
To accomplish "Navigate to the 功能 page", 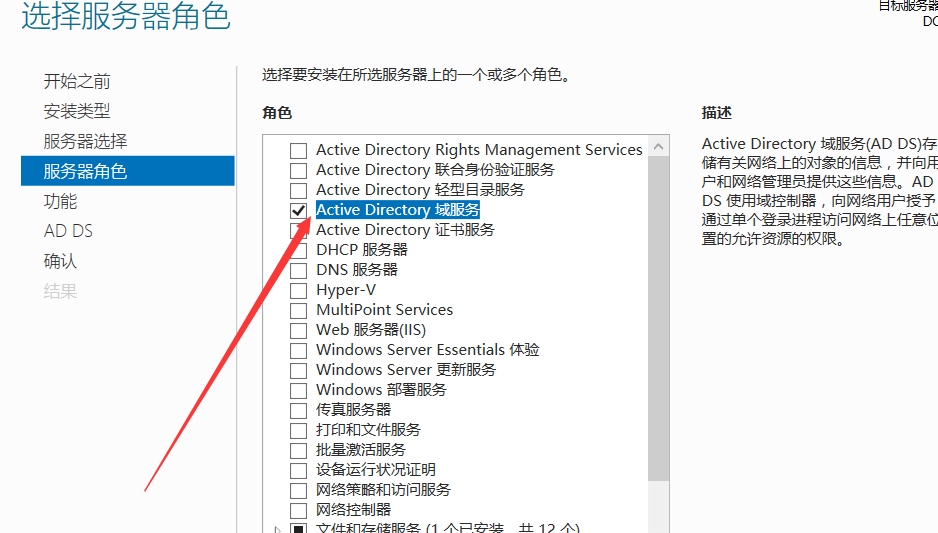I will tap(60, 201).
